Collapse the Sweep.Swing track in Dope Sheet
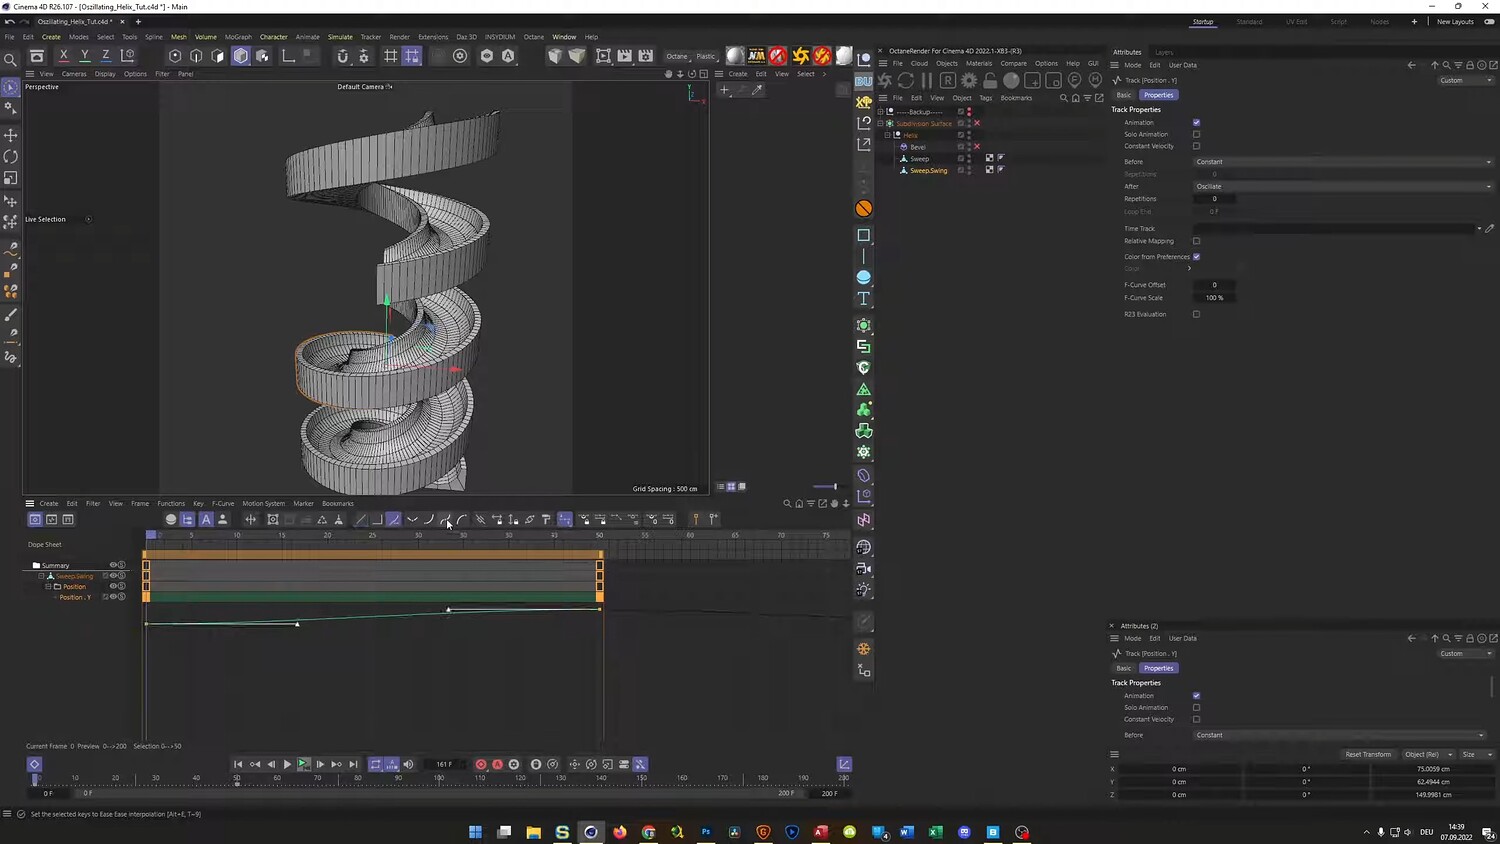Image resolution: width=1500 pixels, height=844 pixels. pos(41,576)
